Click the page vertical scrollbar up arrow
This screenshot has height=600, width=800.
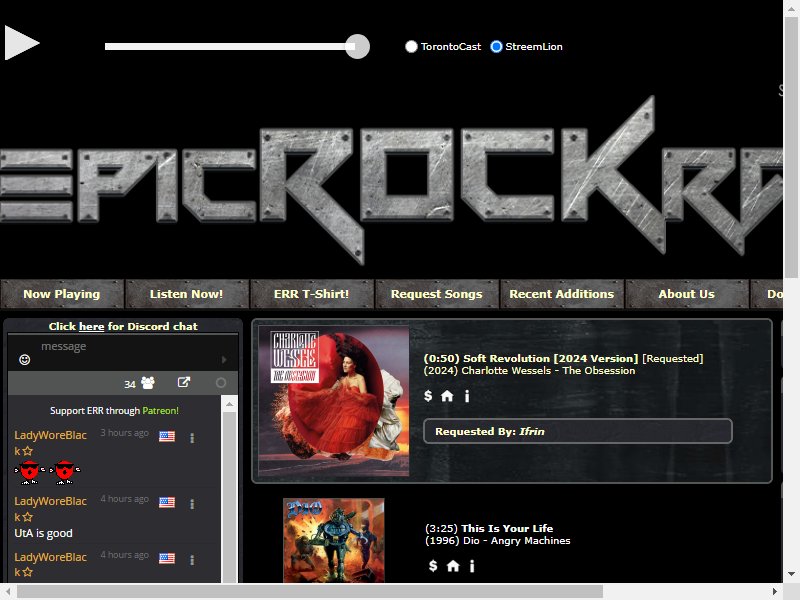791,8
